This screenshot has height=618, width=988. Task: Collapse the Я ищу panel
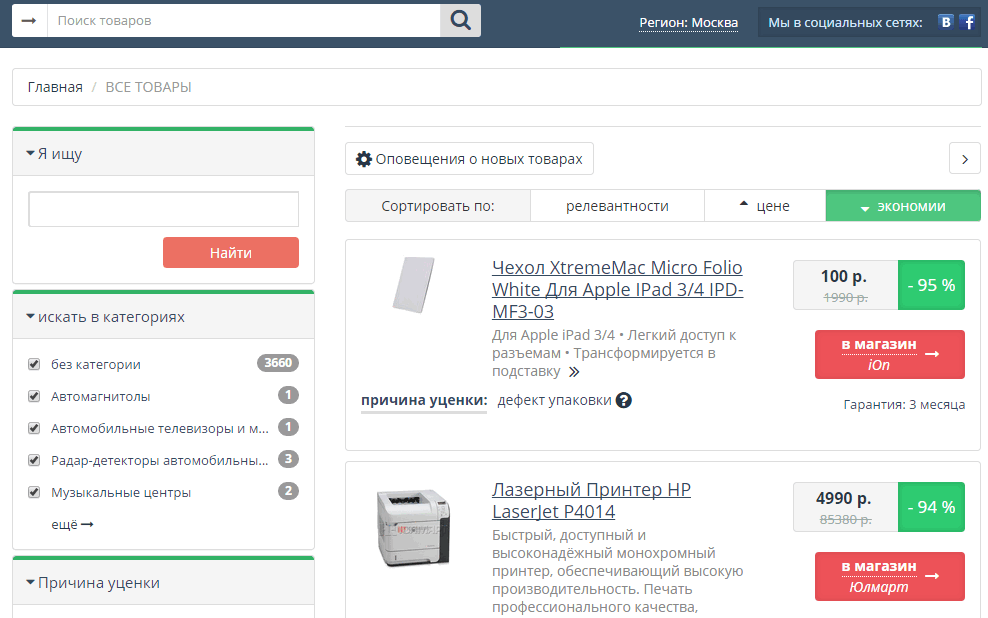tap(54, 154)
